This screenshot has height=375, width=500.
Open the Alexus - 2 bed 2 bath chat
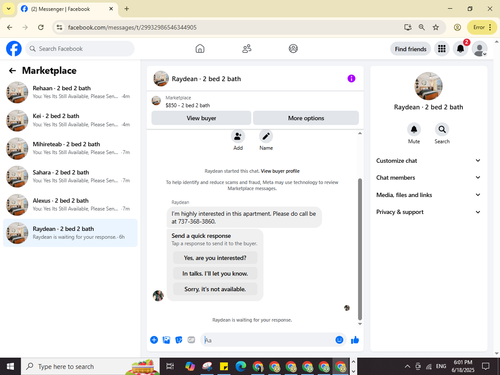click(x=70, y=205)
